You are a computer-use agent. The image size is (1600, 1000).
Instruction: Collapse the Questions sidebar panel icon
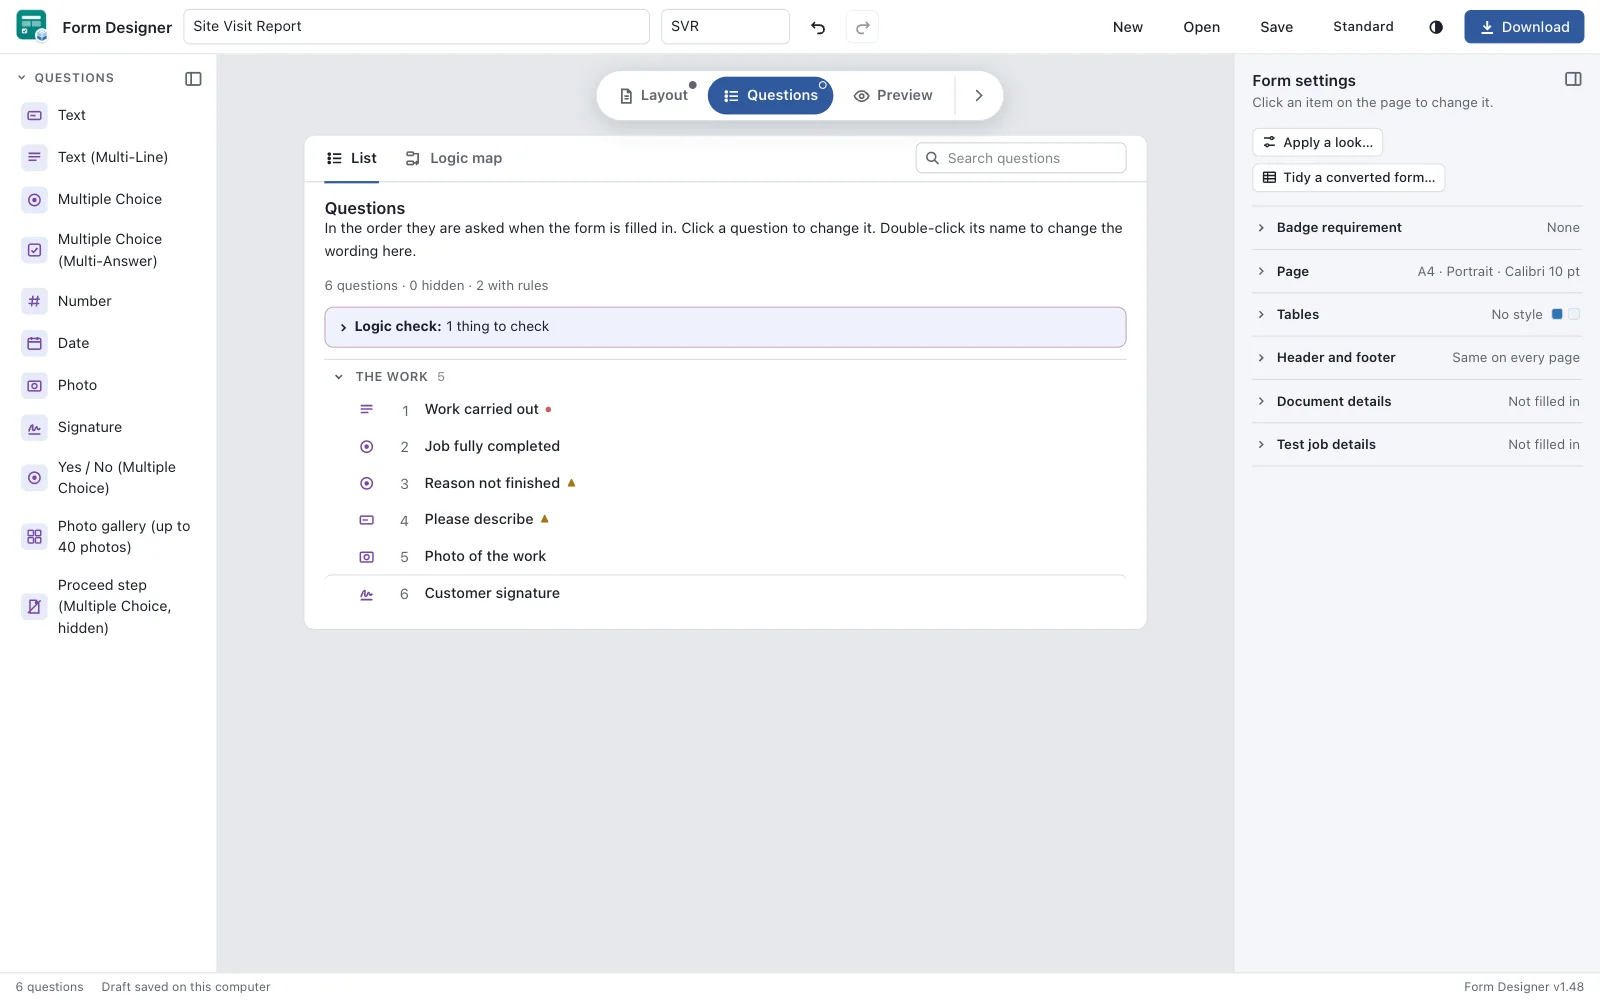pyautogui.click(x=193, y=78)
